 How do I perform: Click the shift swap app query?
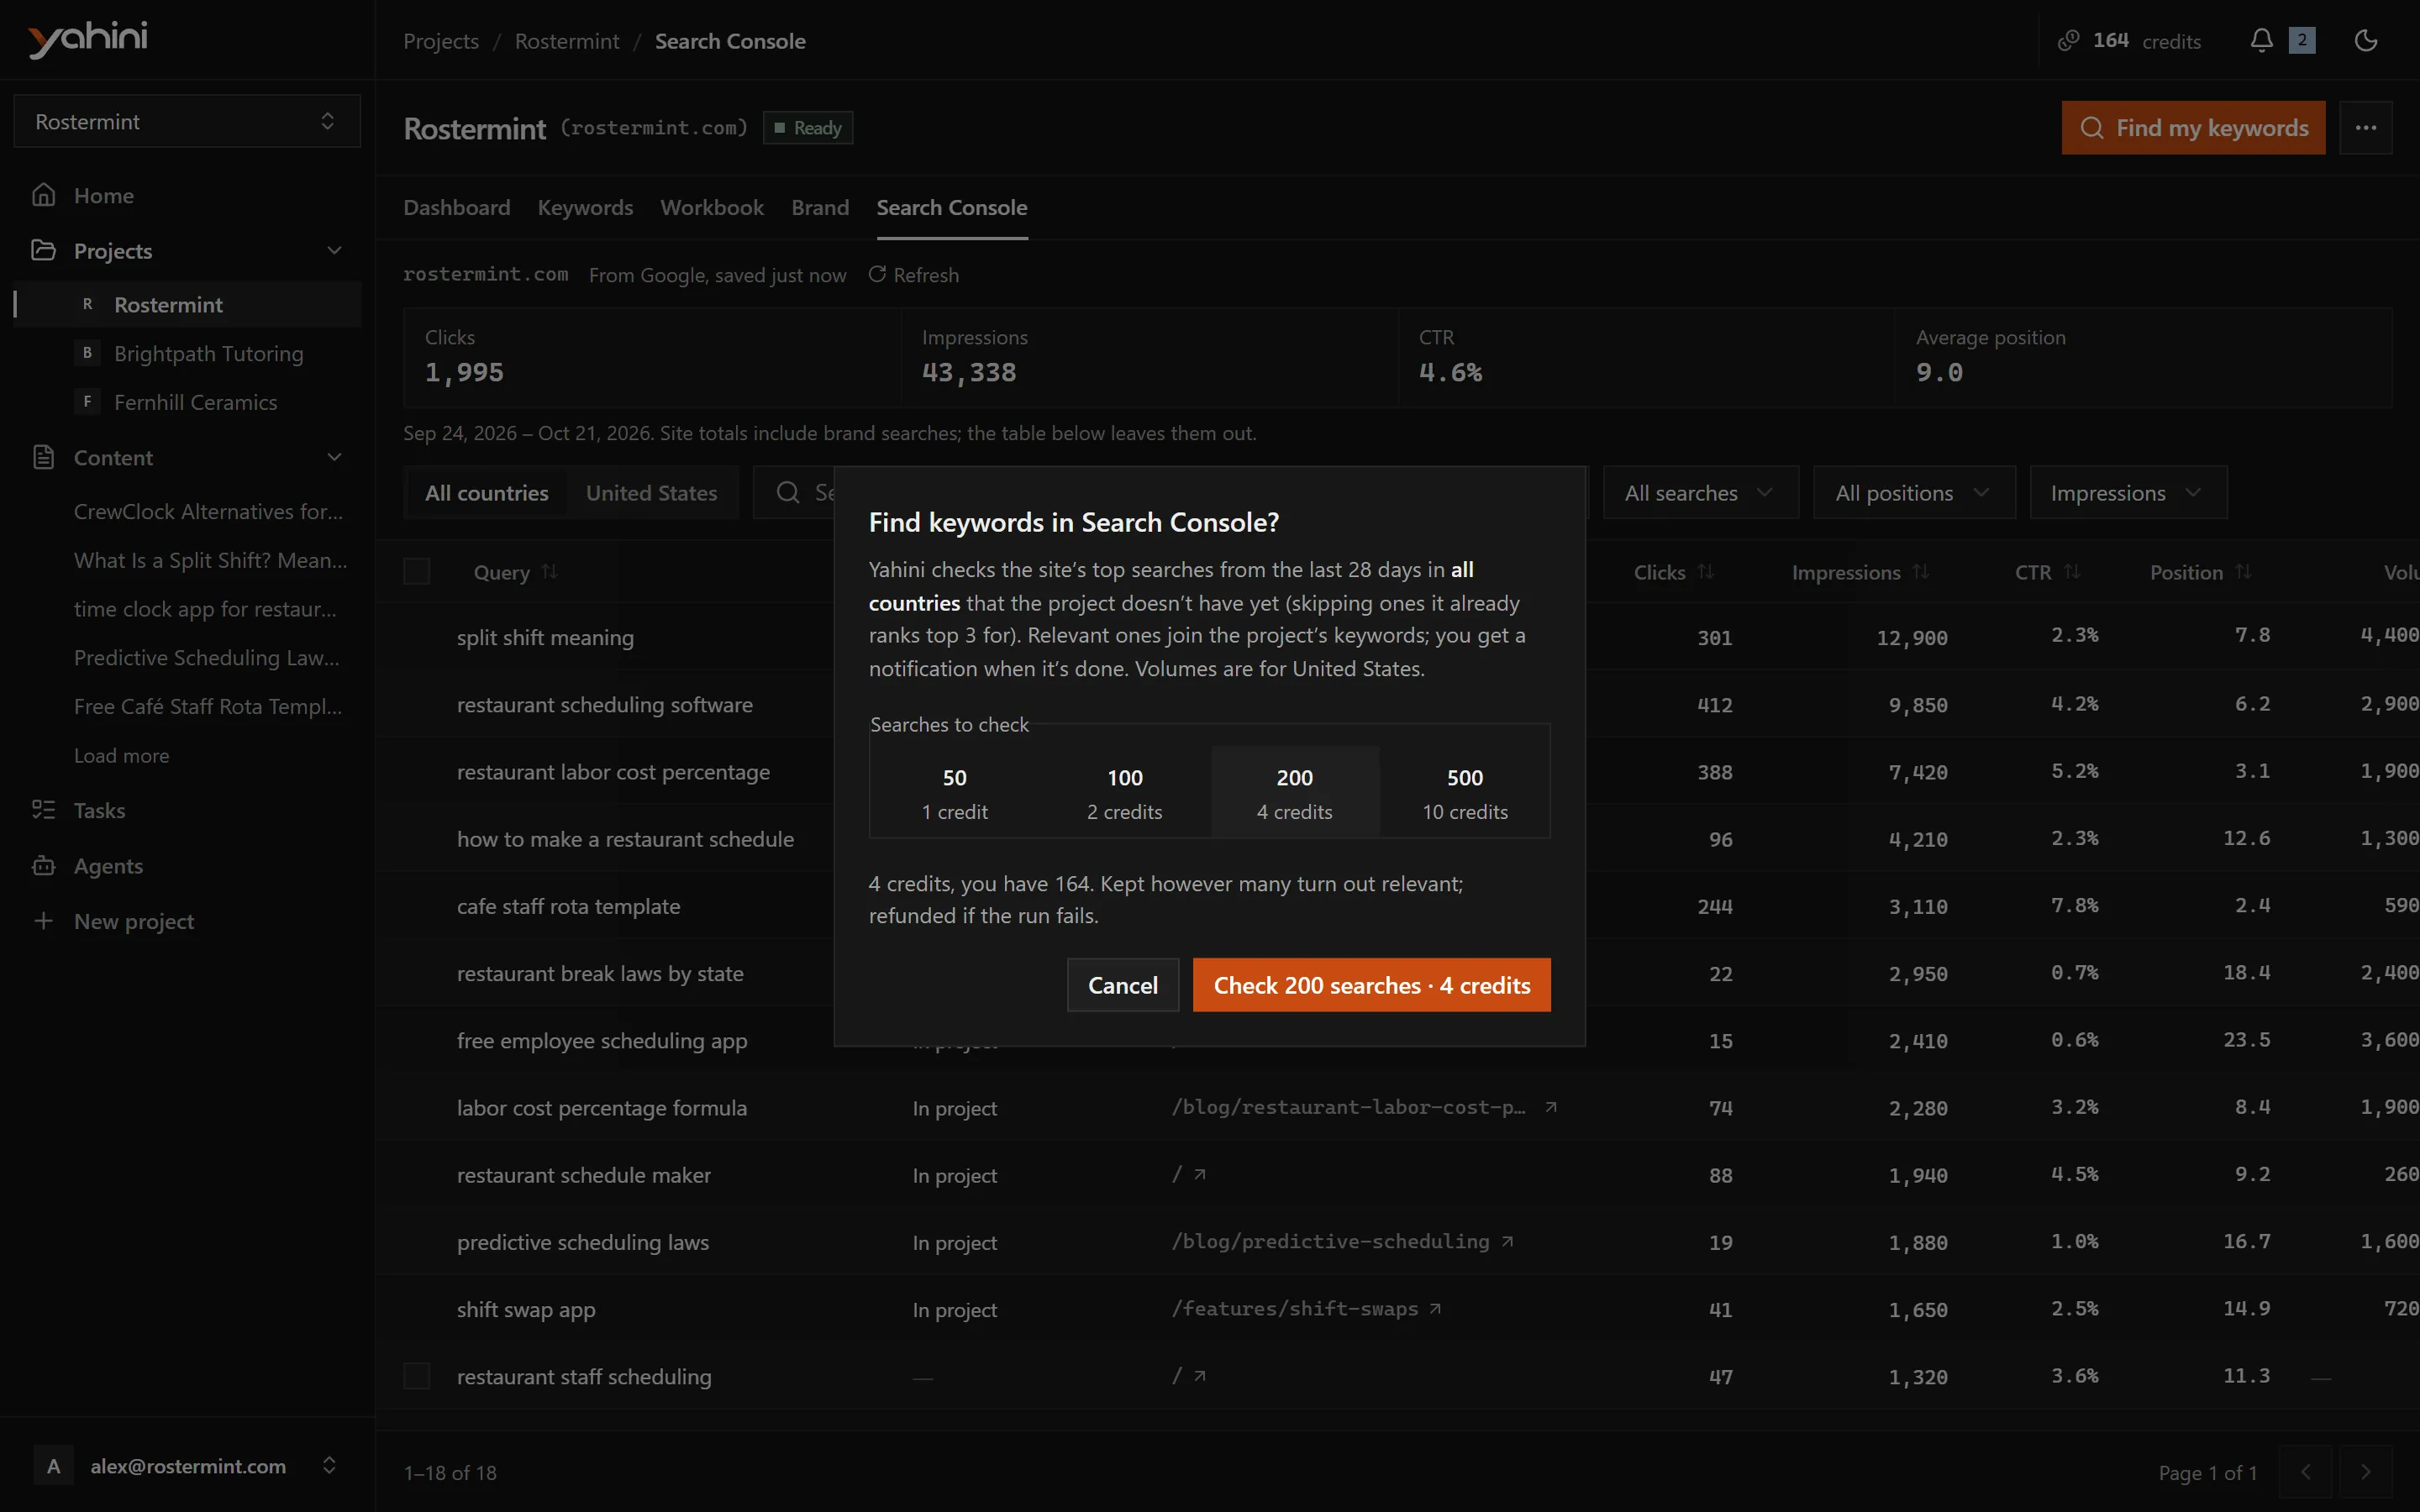click(x=526, y=1309)
